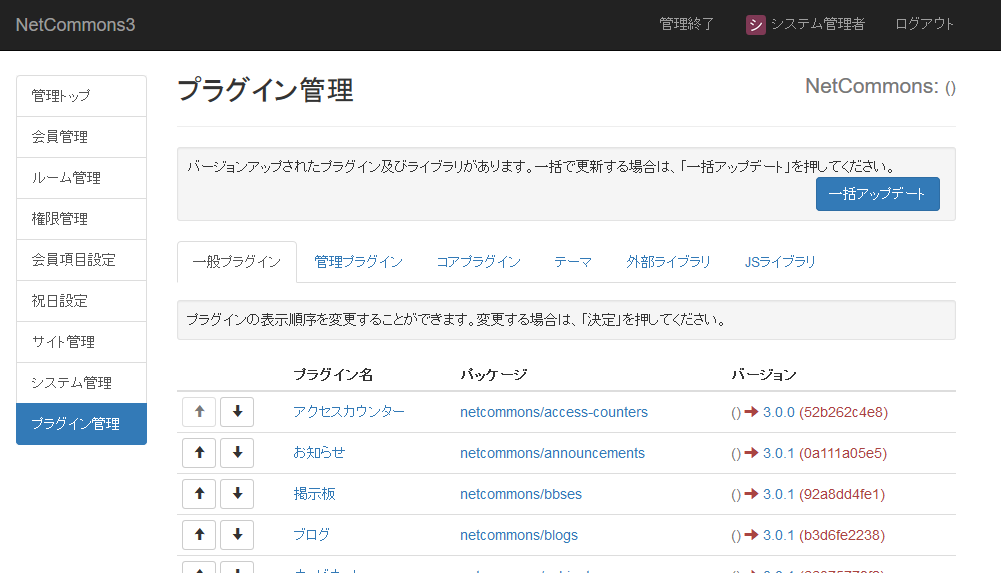Open ルーム管理 in sidebar
This screenshot has width=1001, height=573.
(x=82, y=177)
